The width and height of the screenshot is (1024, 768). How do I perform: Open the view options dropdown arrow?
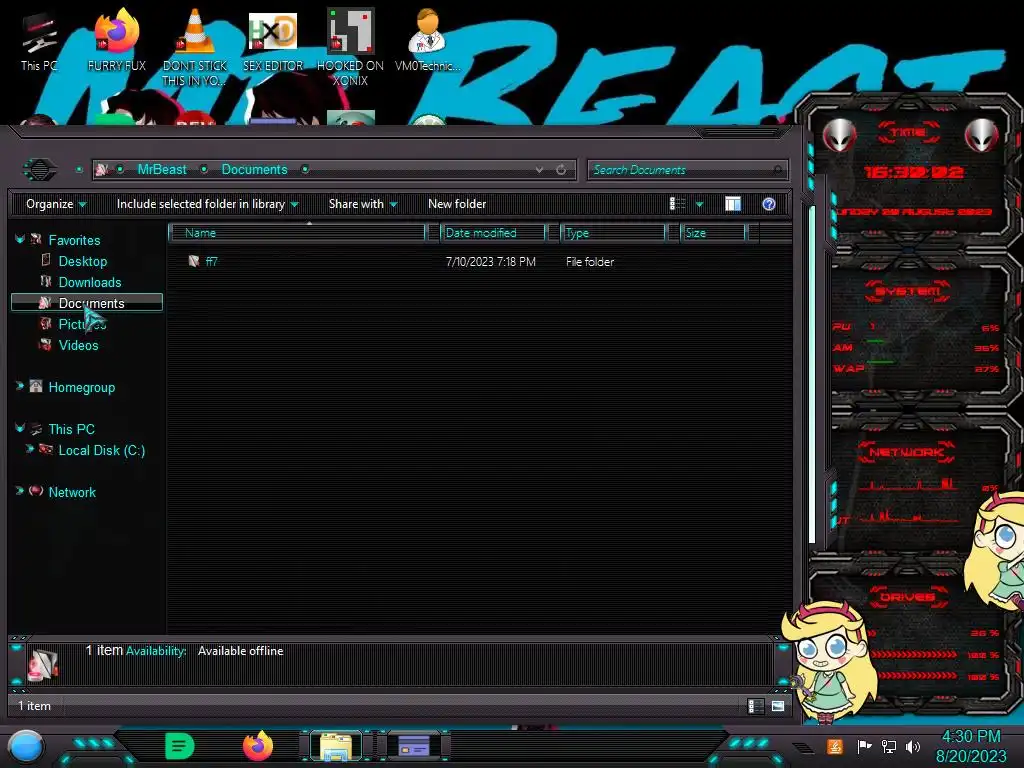699,204
